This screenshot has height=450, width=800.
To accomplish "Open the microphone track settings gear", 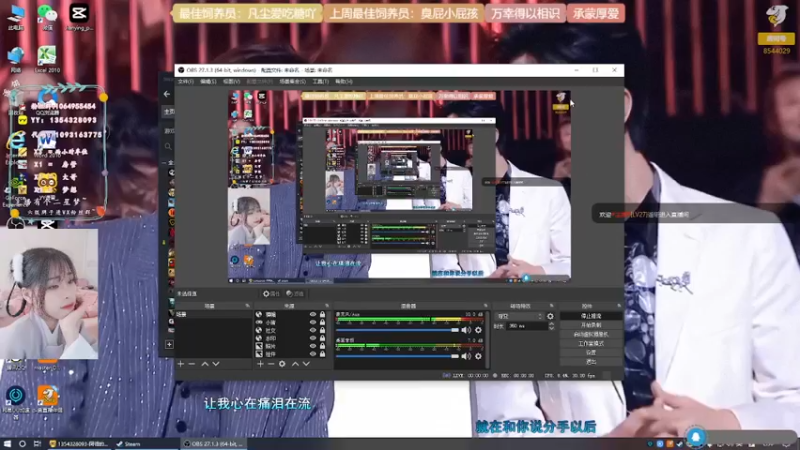I will (x=478, y=330).
